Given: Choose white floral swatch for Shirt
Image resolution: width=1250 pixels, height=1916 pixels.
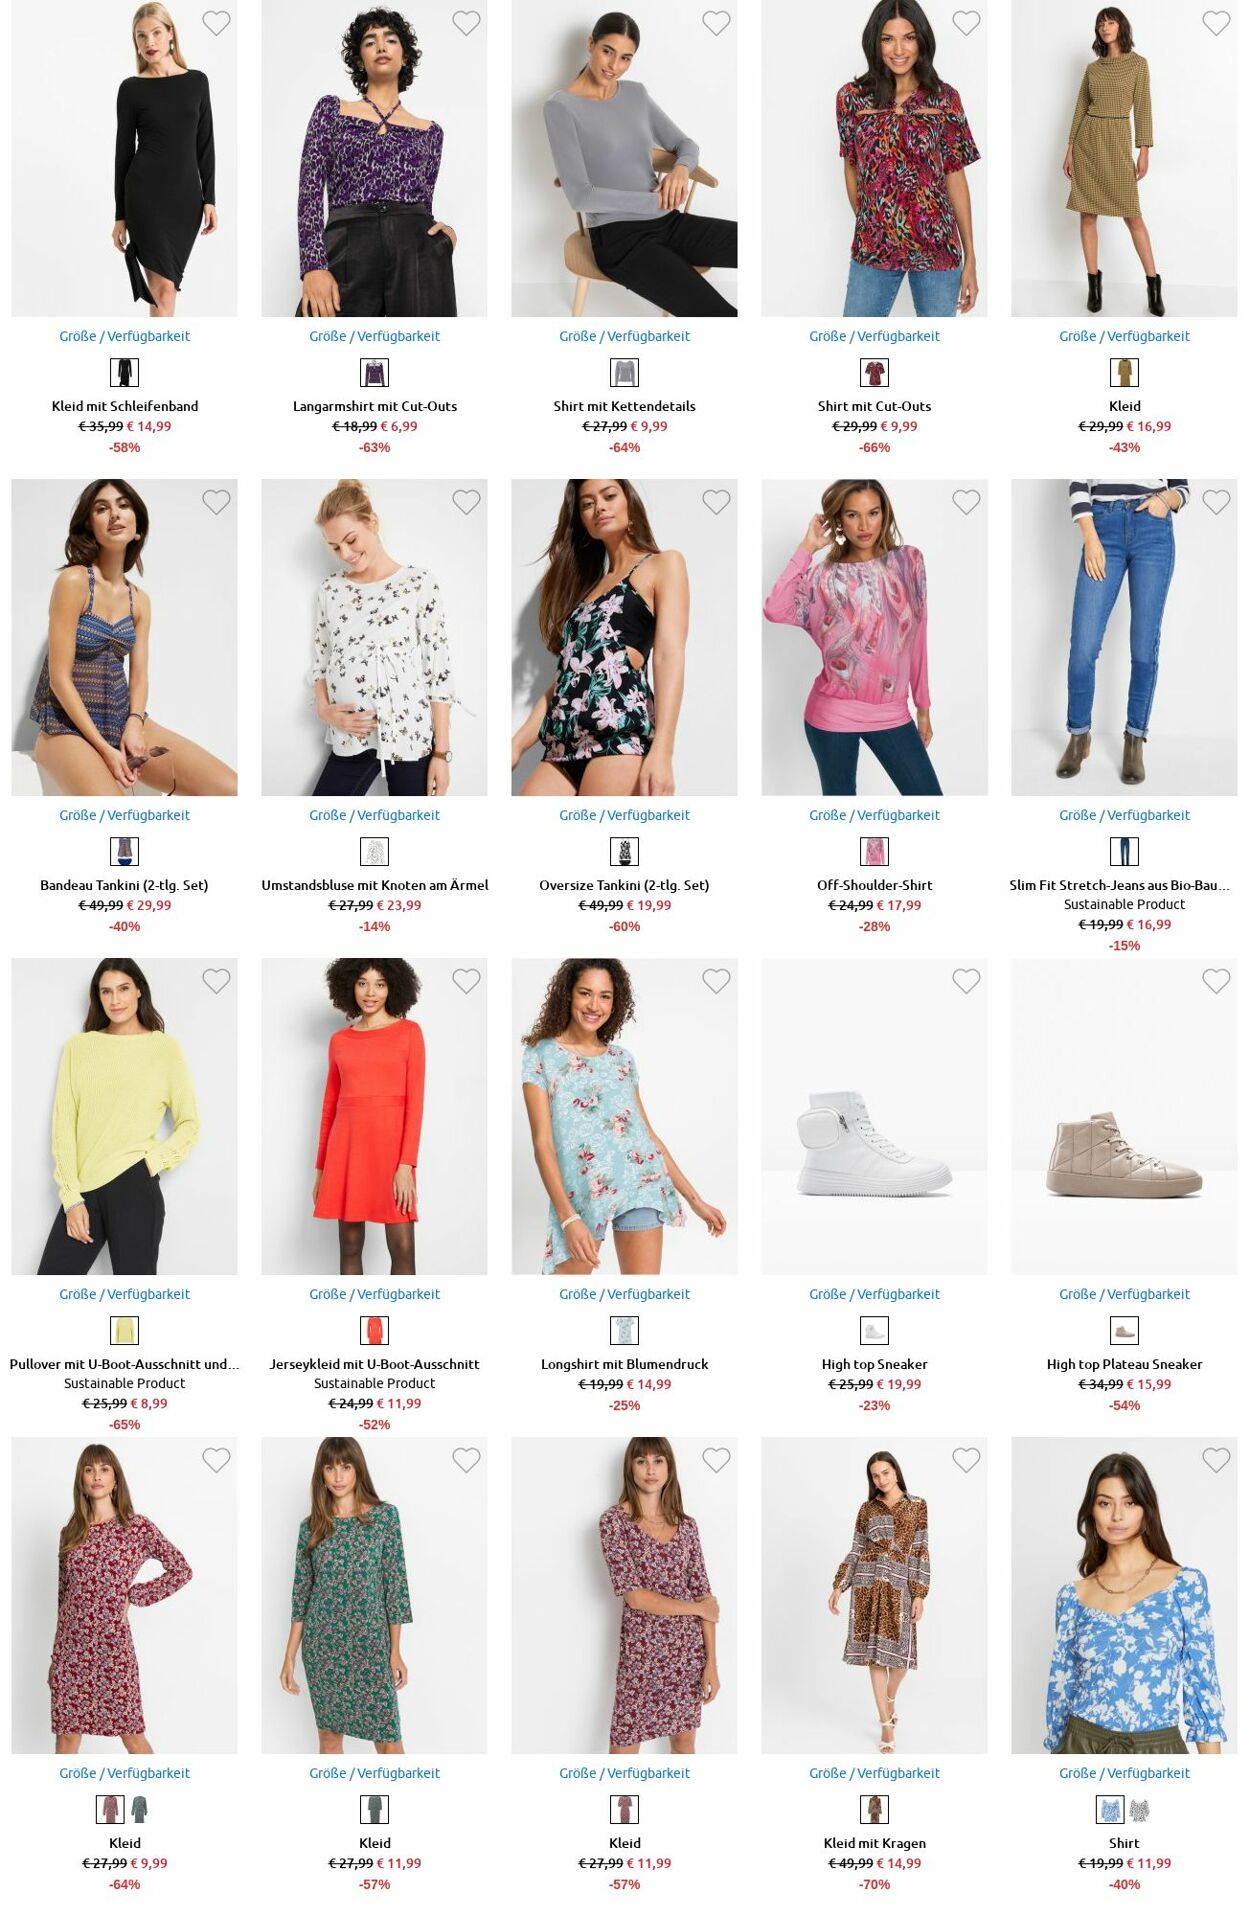Looking at the screenshot, I should pyautogui.click(x=1139, y=1809).
